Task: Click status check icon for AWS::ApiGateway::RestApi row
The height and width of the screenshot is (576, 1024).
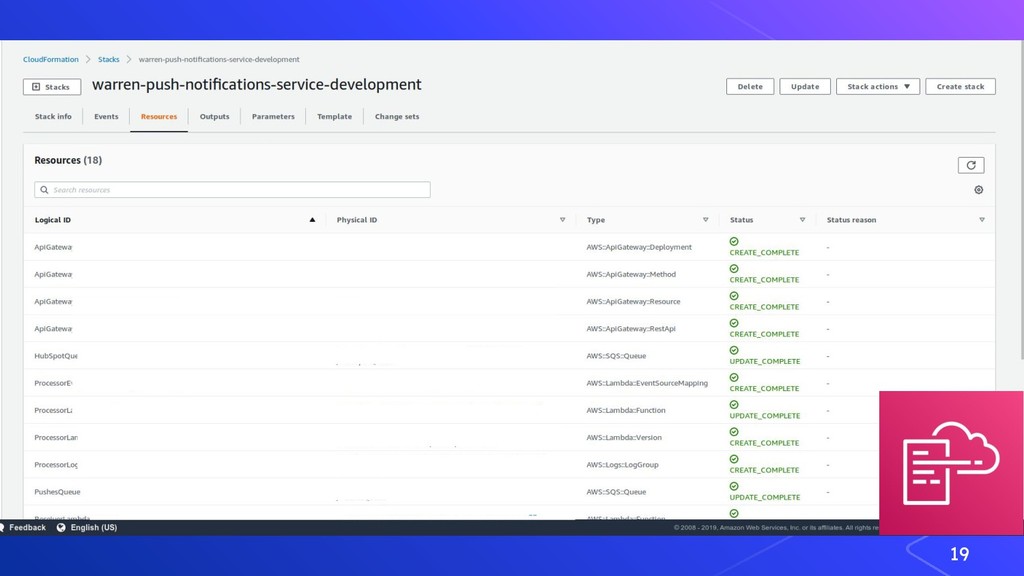Action: 734,323
